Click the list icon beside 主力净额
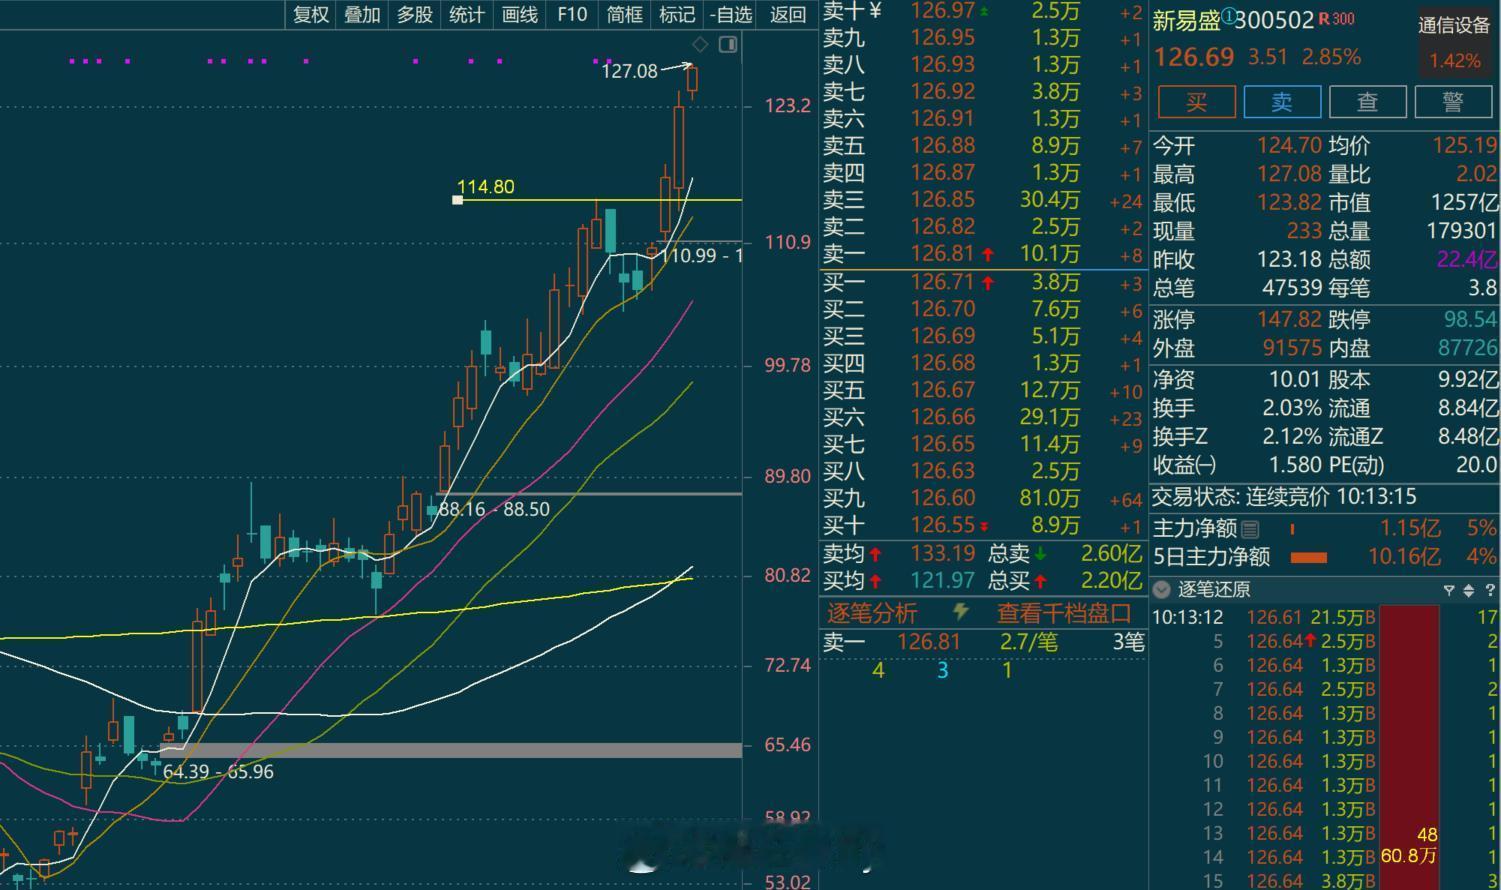 pyautogui.click(x=1250, y=529)
